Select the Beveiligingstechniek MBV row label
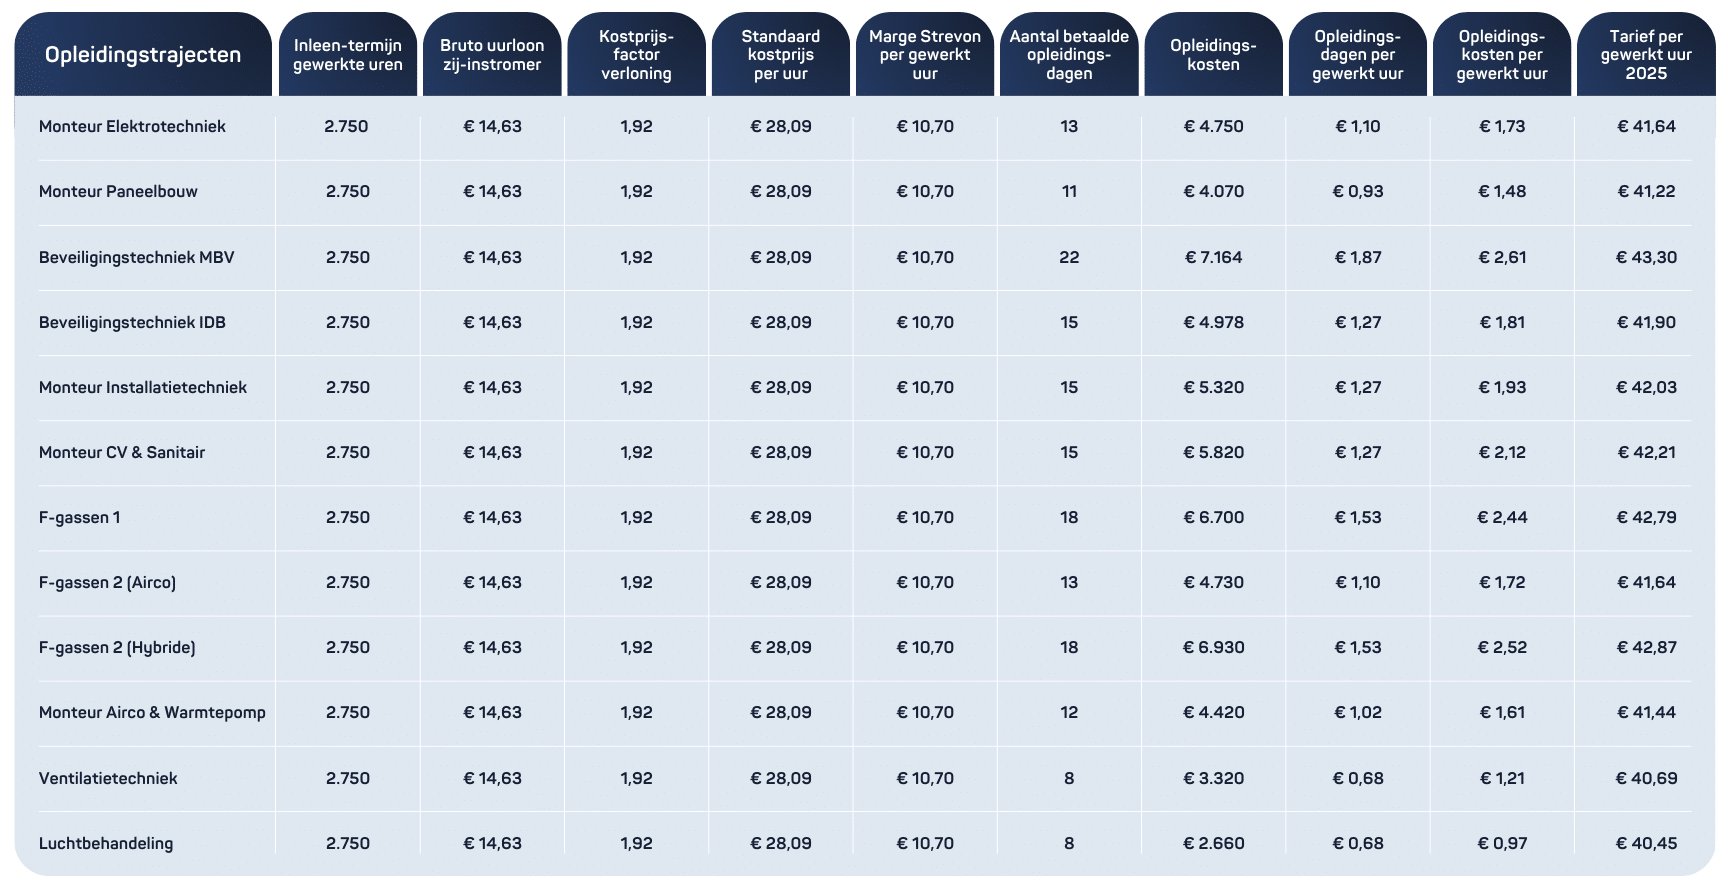 click(x=136, y=258)
